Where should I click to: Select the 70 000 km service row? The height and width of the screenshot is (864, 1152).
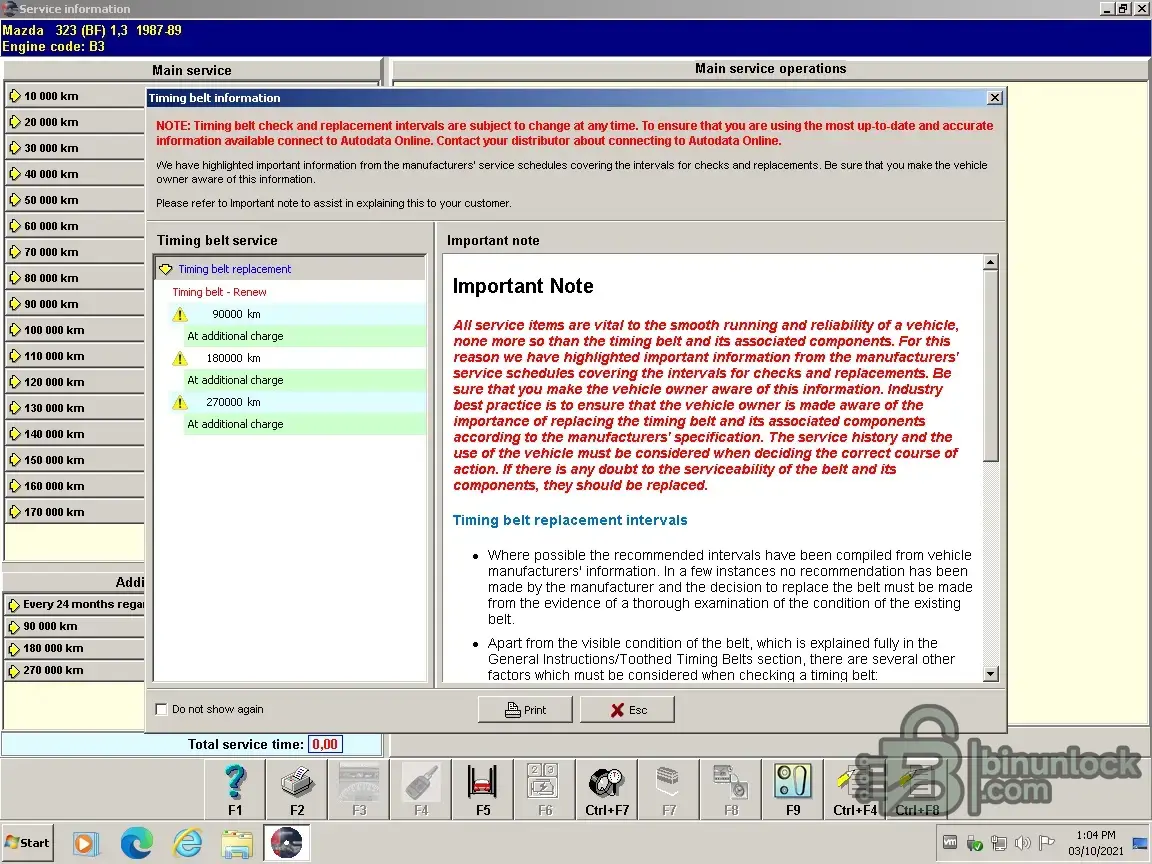[x=75, y=252]
